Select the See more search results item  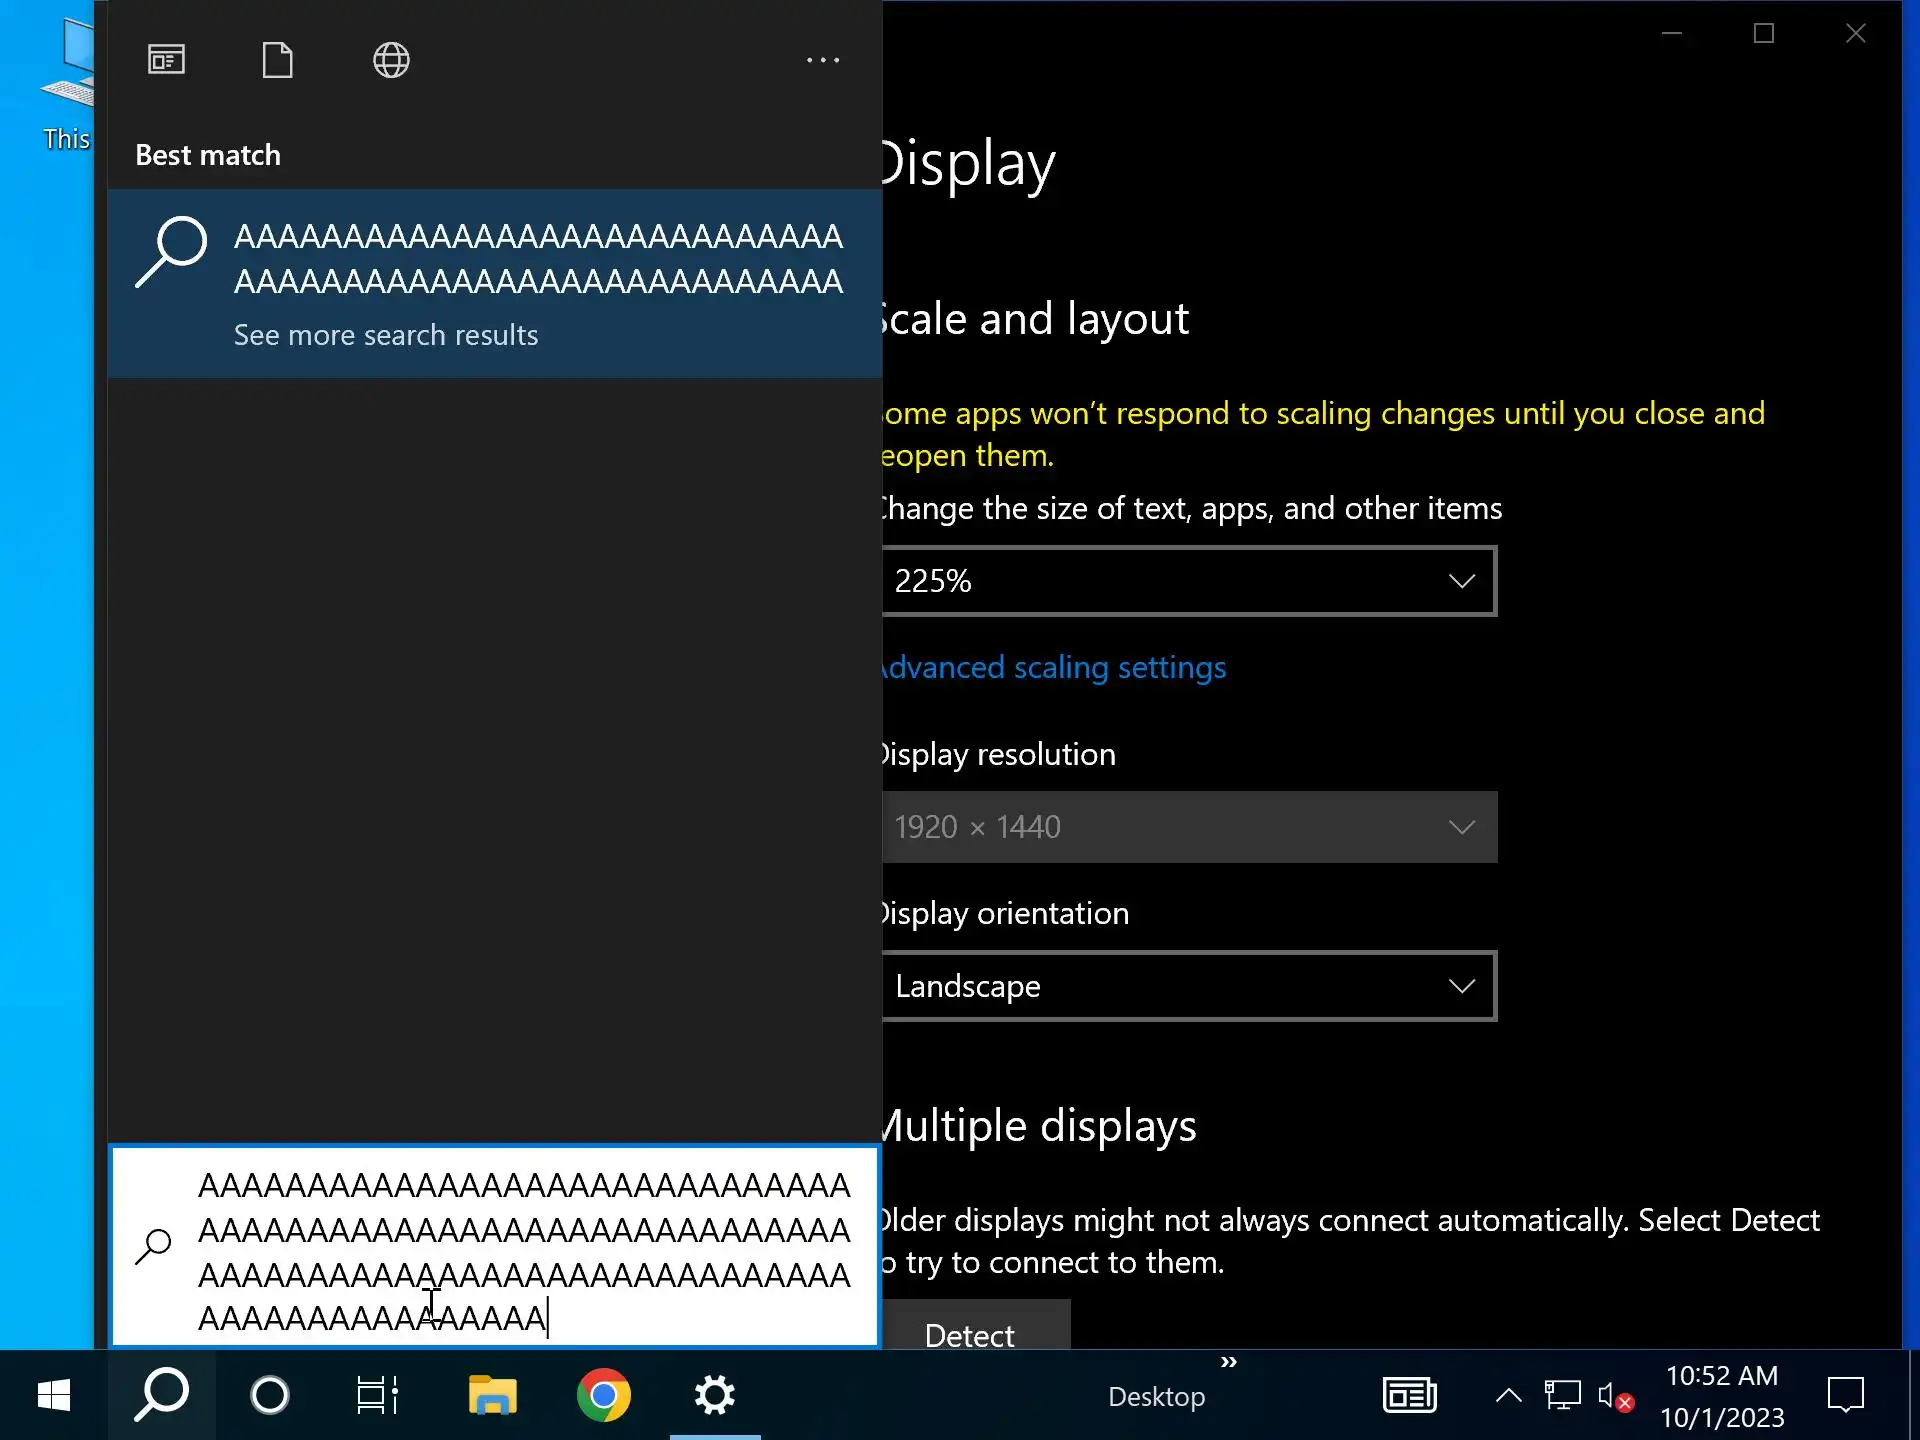[386, 335]
